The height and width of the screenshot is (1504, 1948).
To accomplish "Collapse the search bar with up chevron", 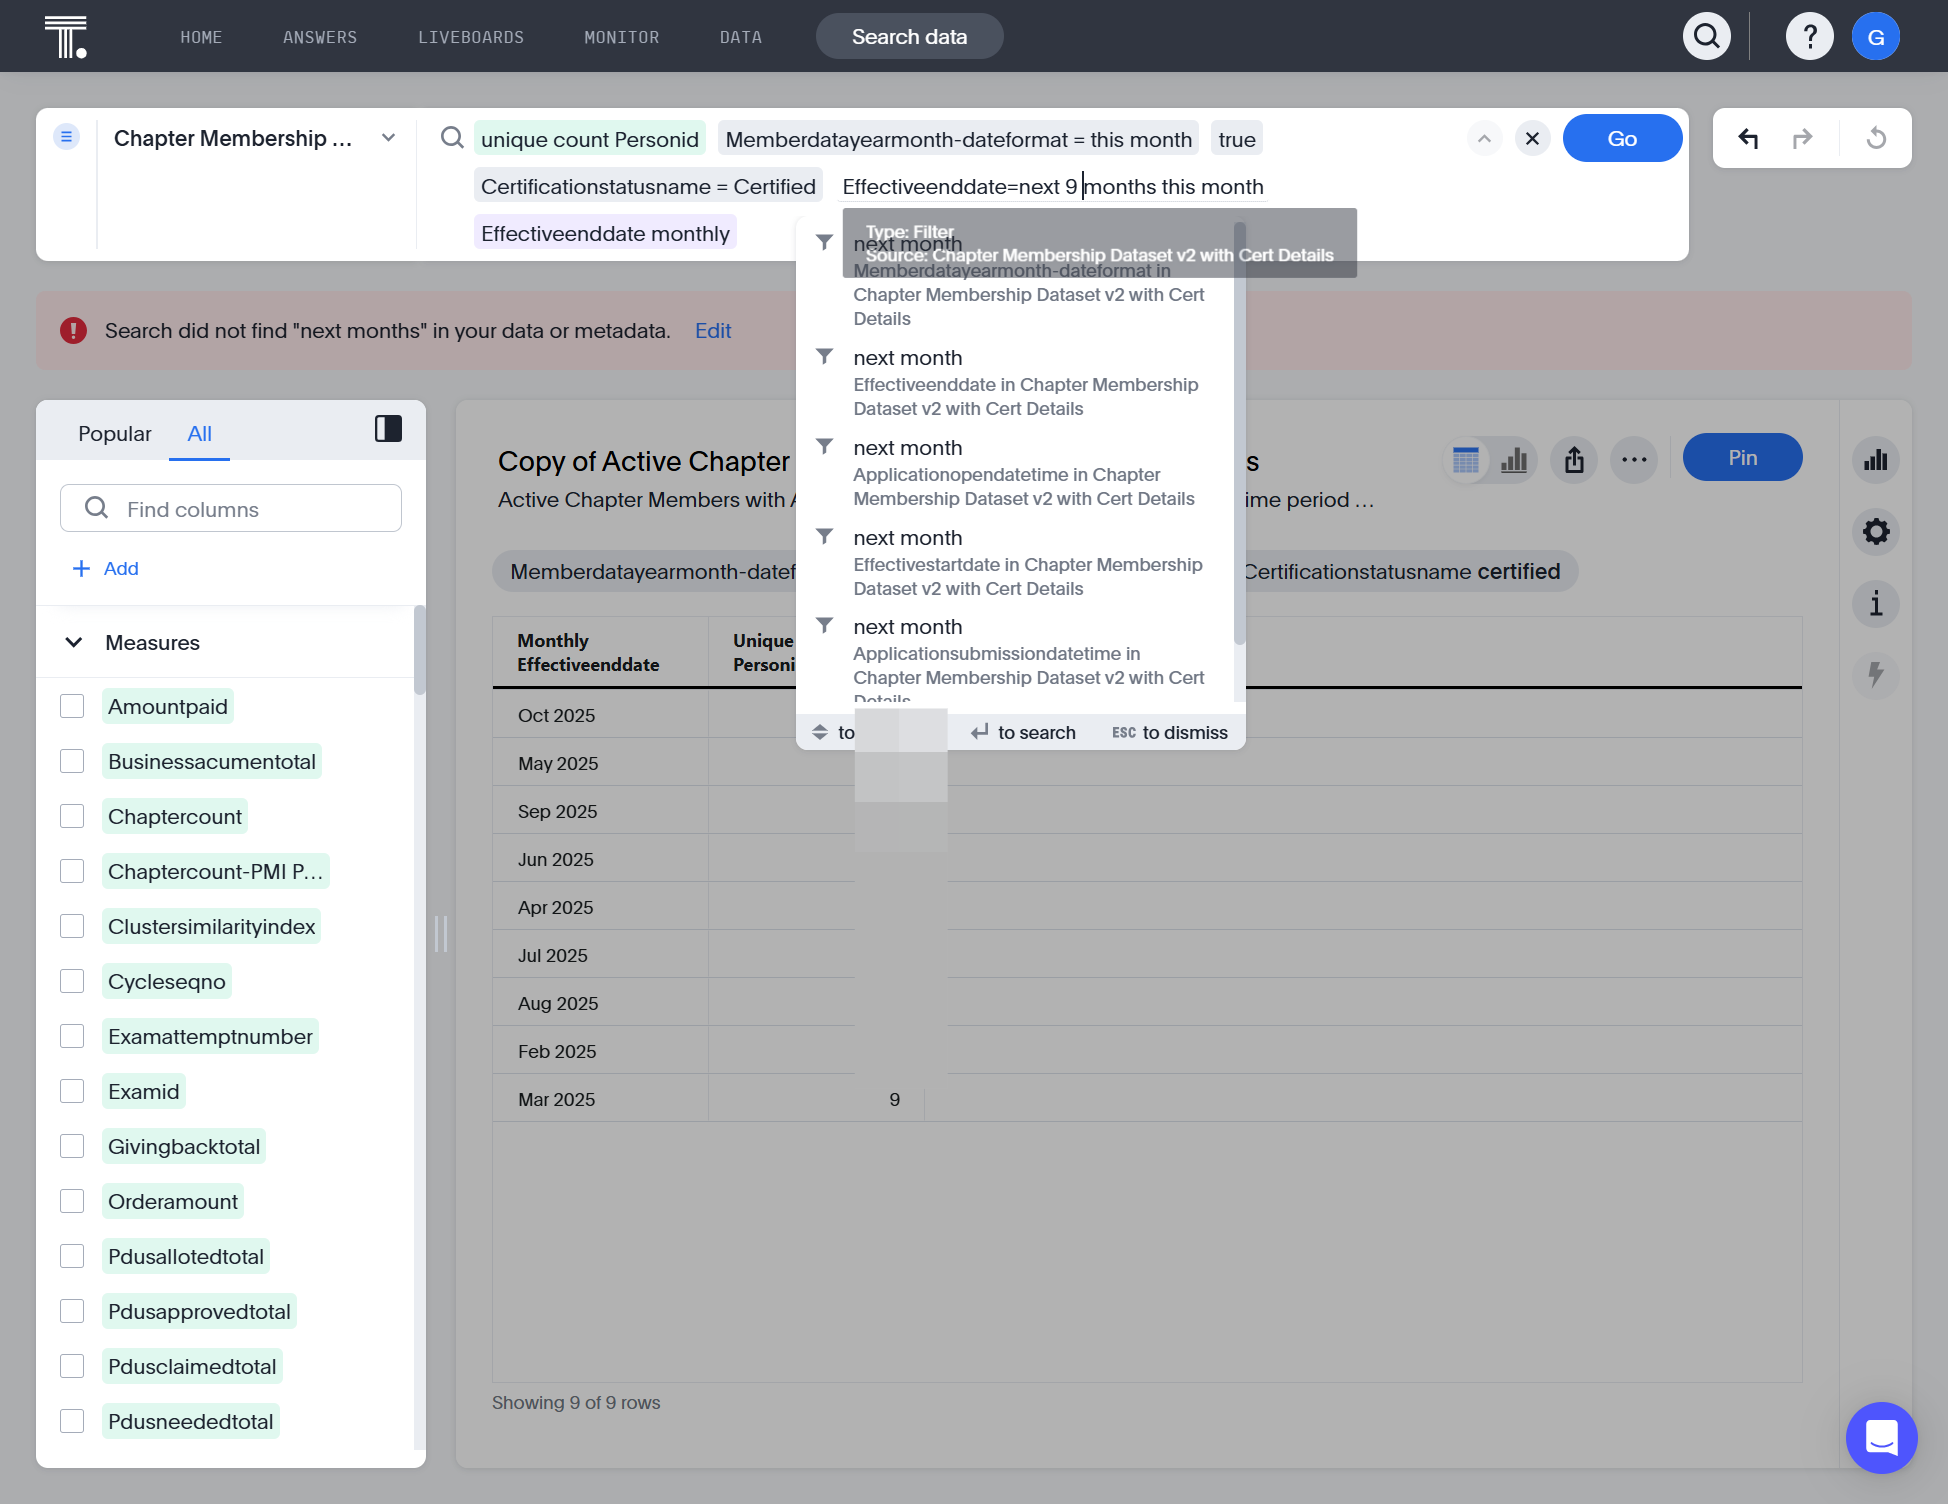I will point(1484,138).
